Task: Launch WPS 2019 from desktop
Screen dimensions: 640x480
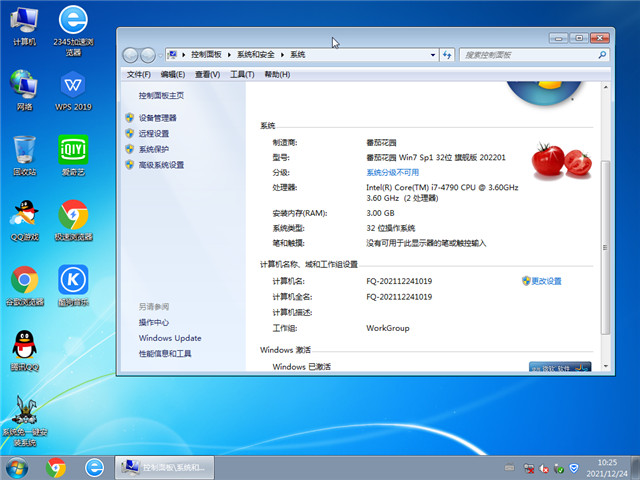Action: (73, 91)
